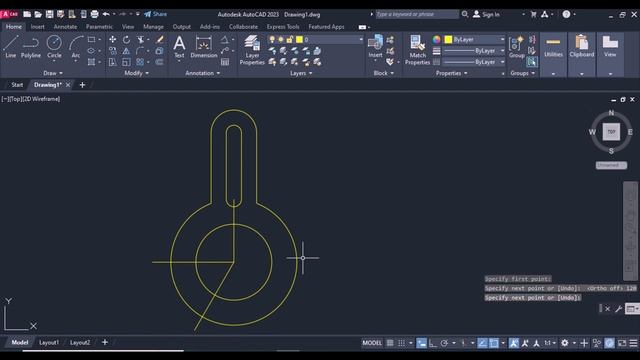Toggle grid display in status bar
This screenshot has height=360, width=640.
390,343
